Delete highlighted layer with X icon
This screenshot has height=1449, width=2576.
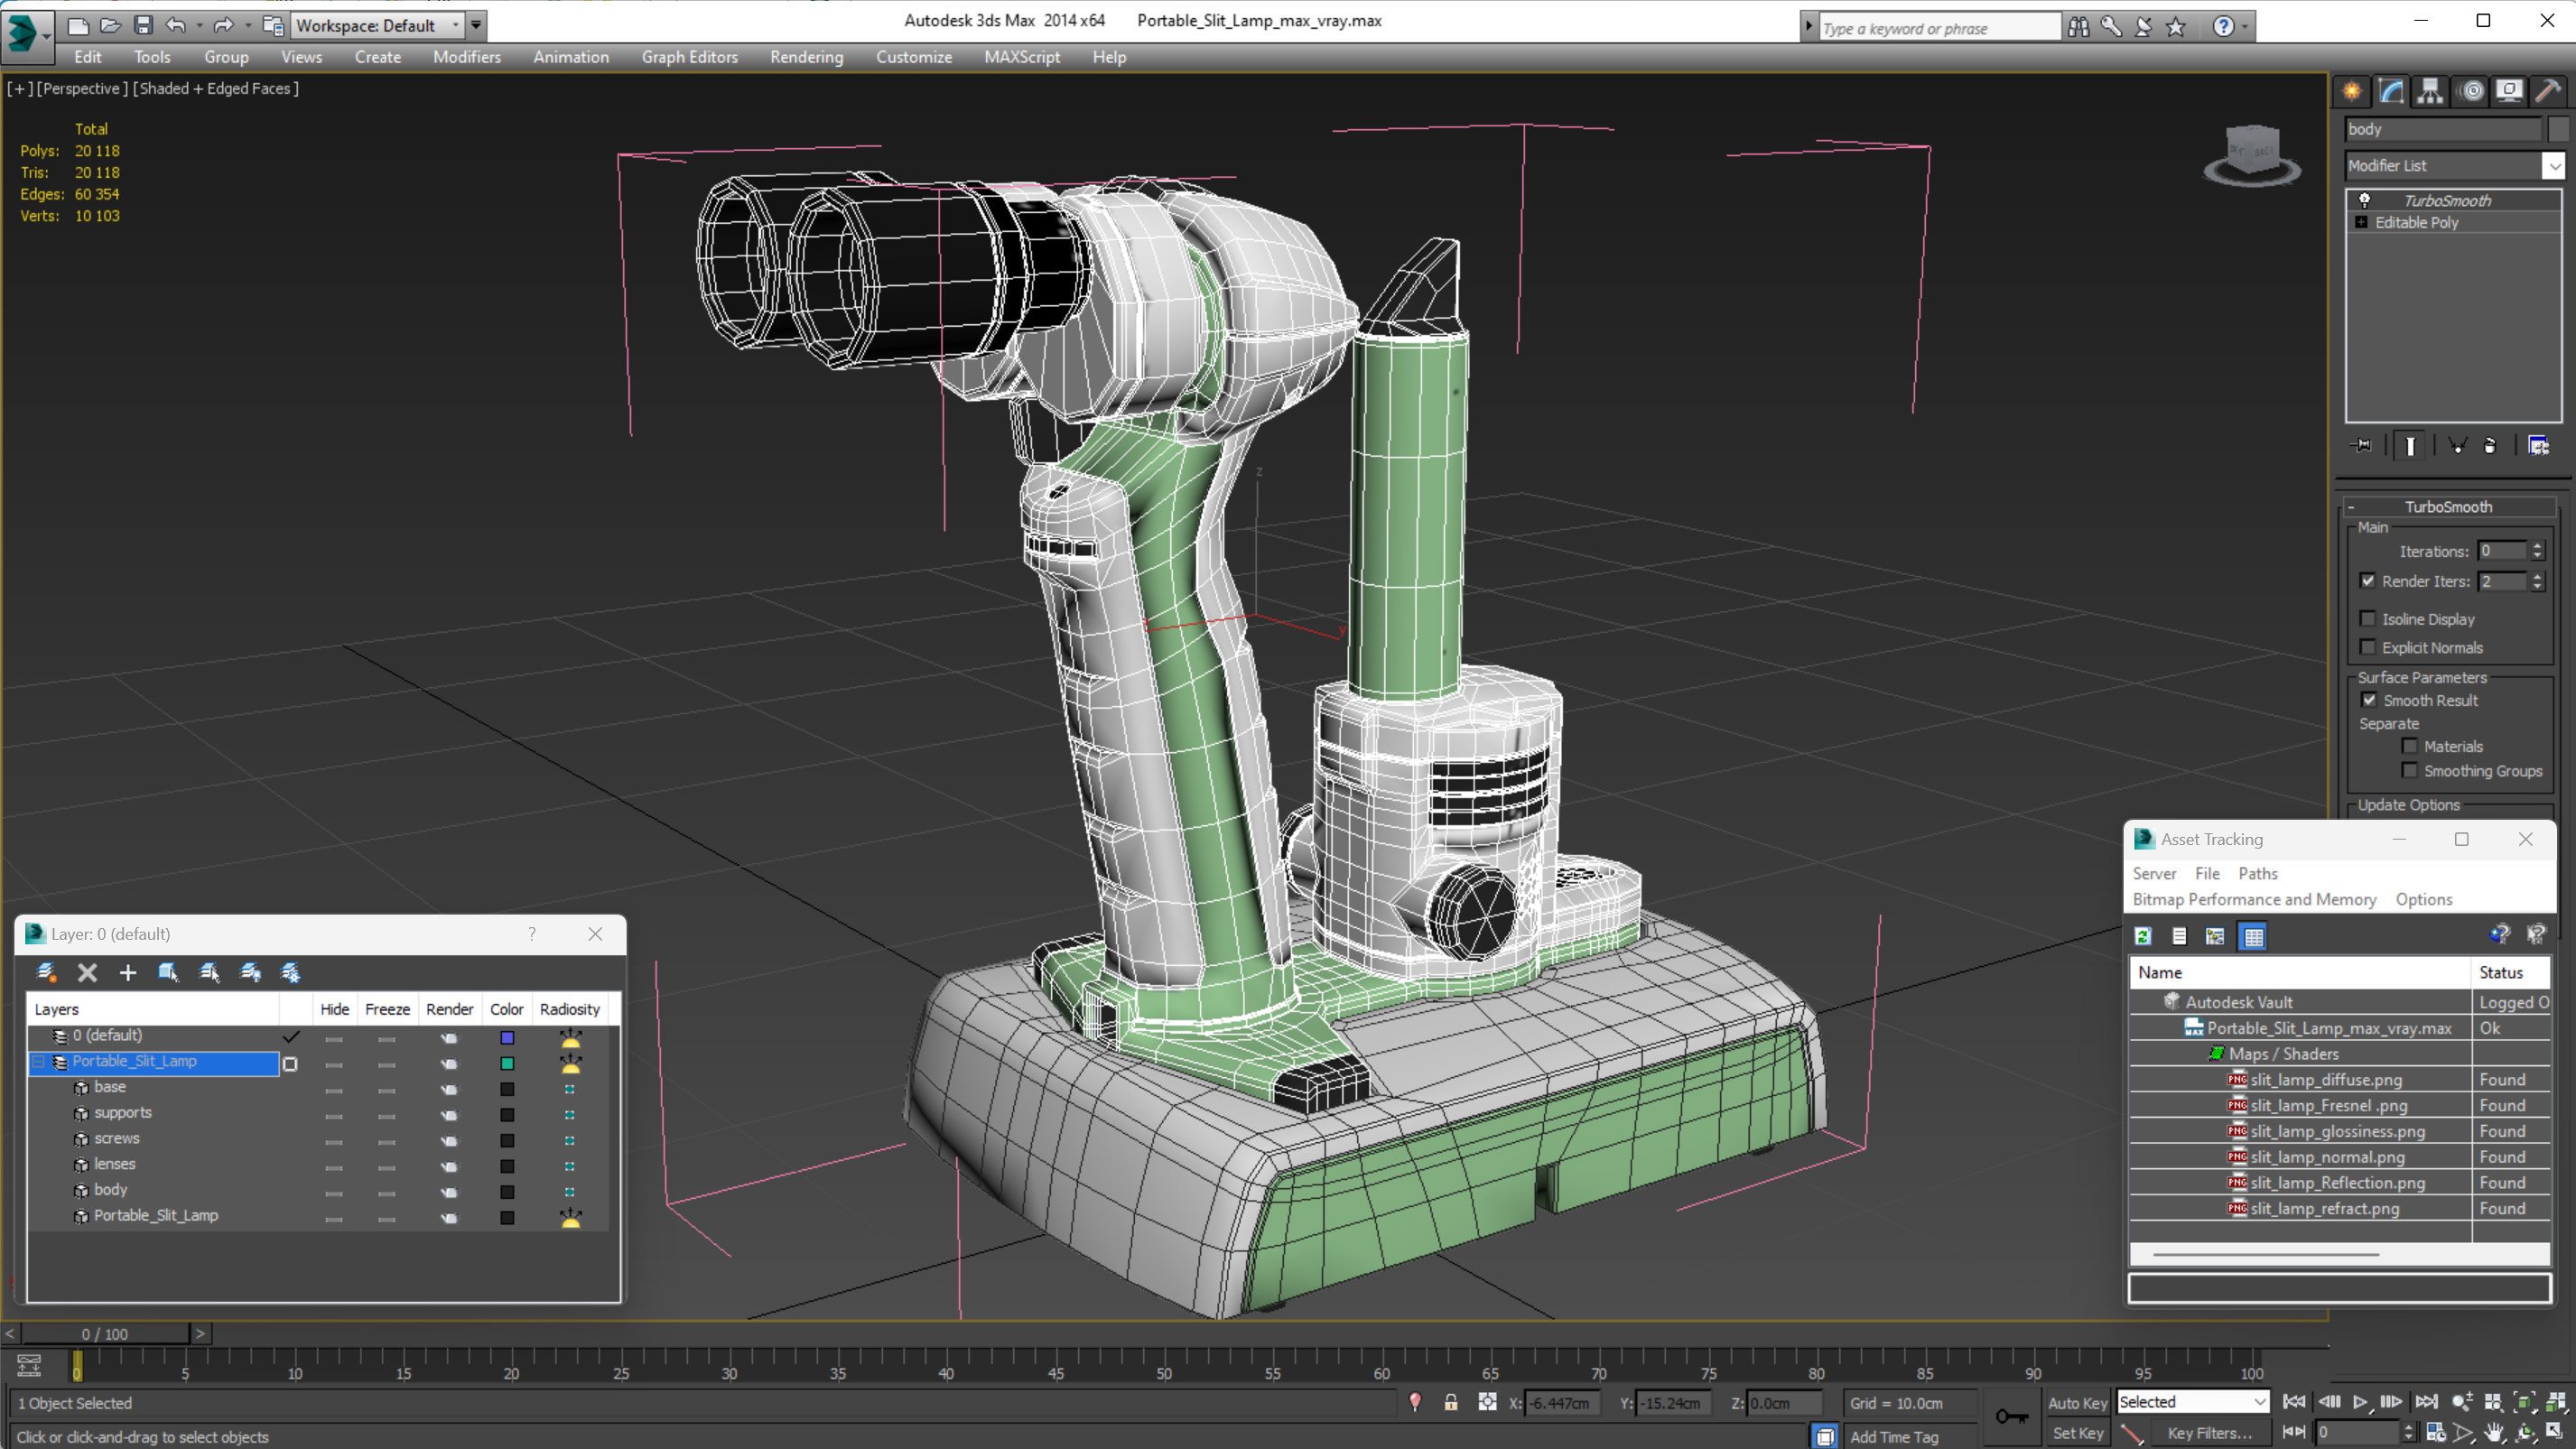87,972
